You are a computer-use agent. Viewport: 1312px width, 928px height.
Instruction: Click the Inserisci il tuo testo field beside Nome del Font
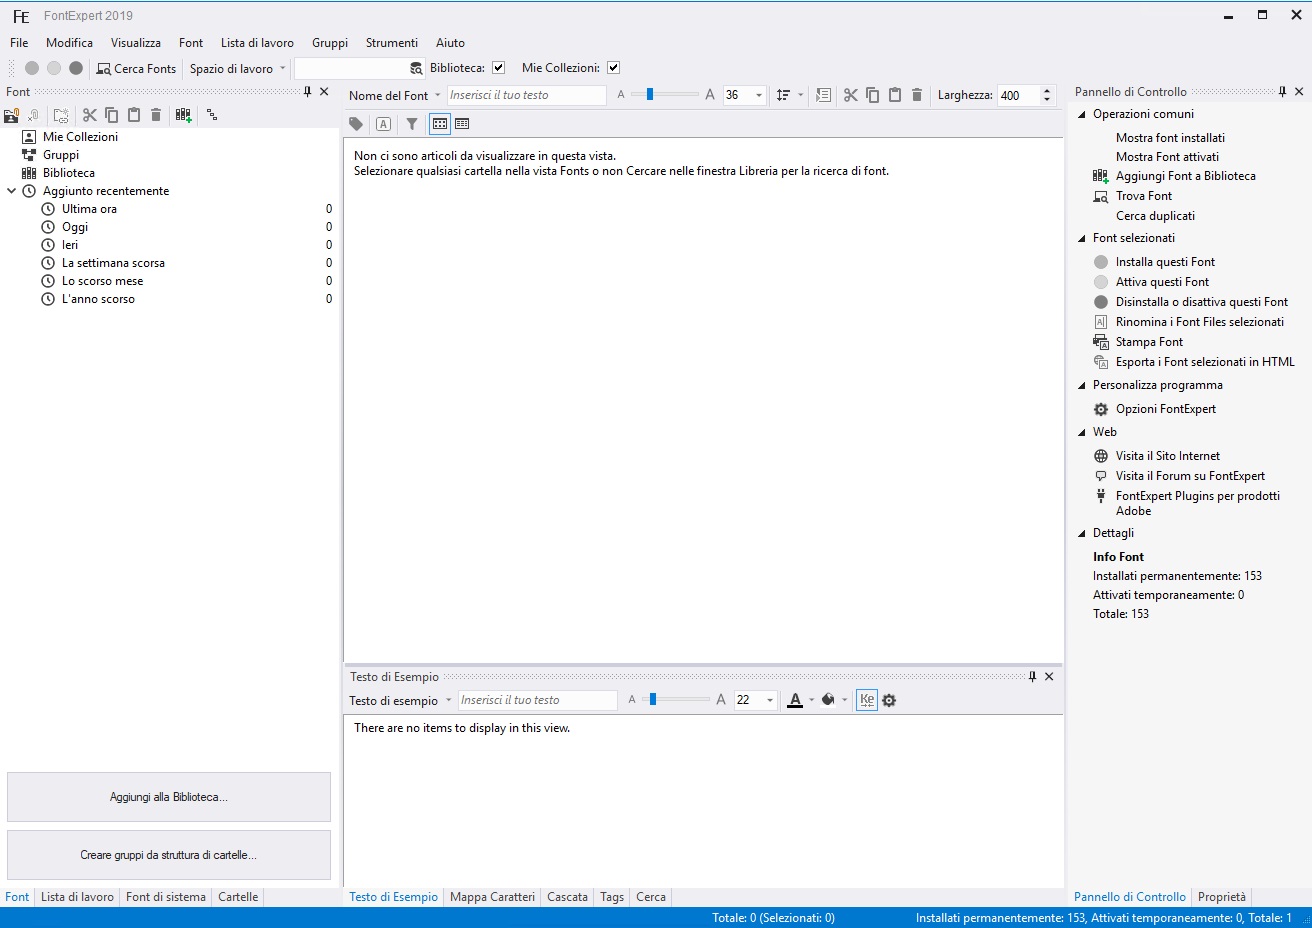pos(526,95)
